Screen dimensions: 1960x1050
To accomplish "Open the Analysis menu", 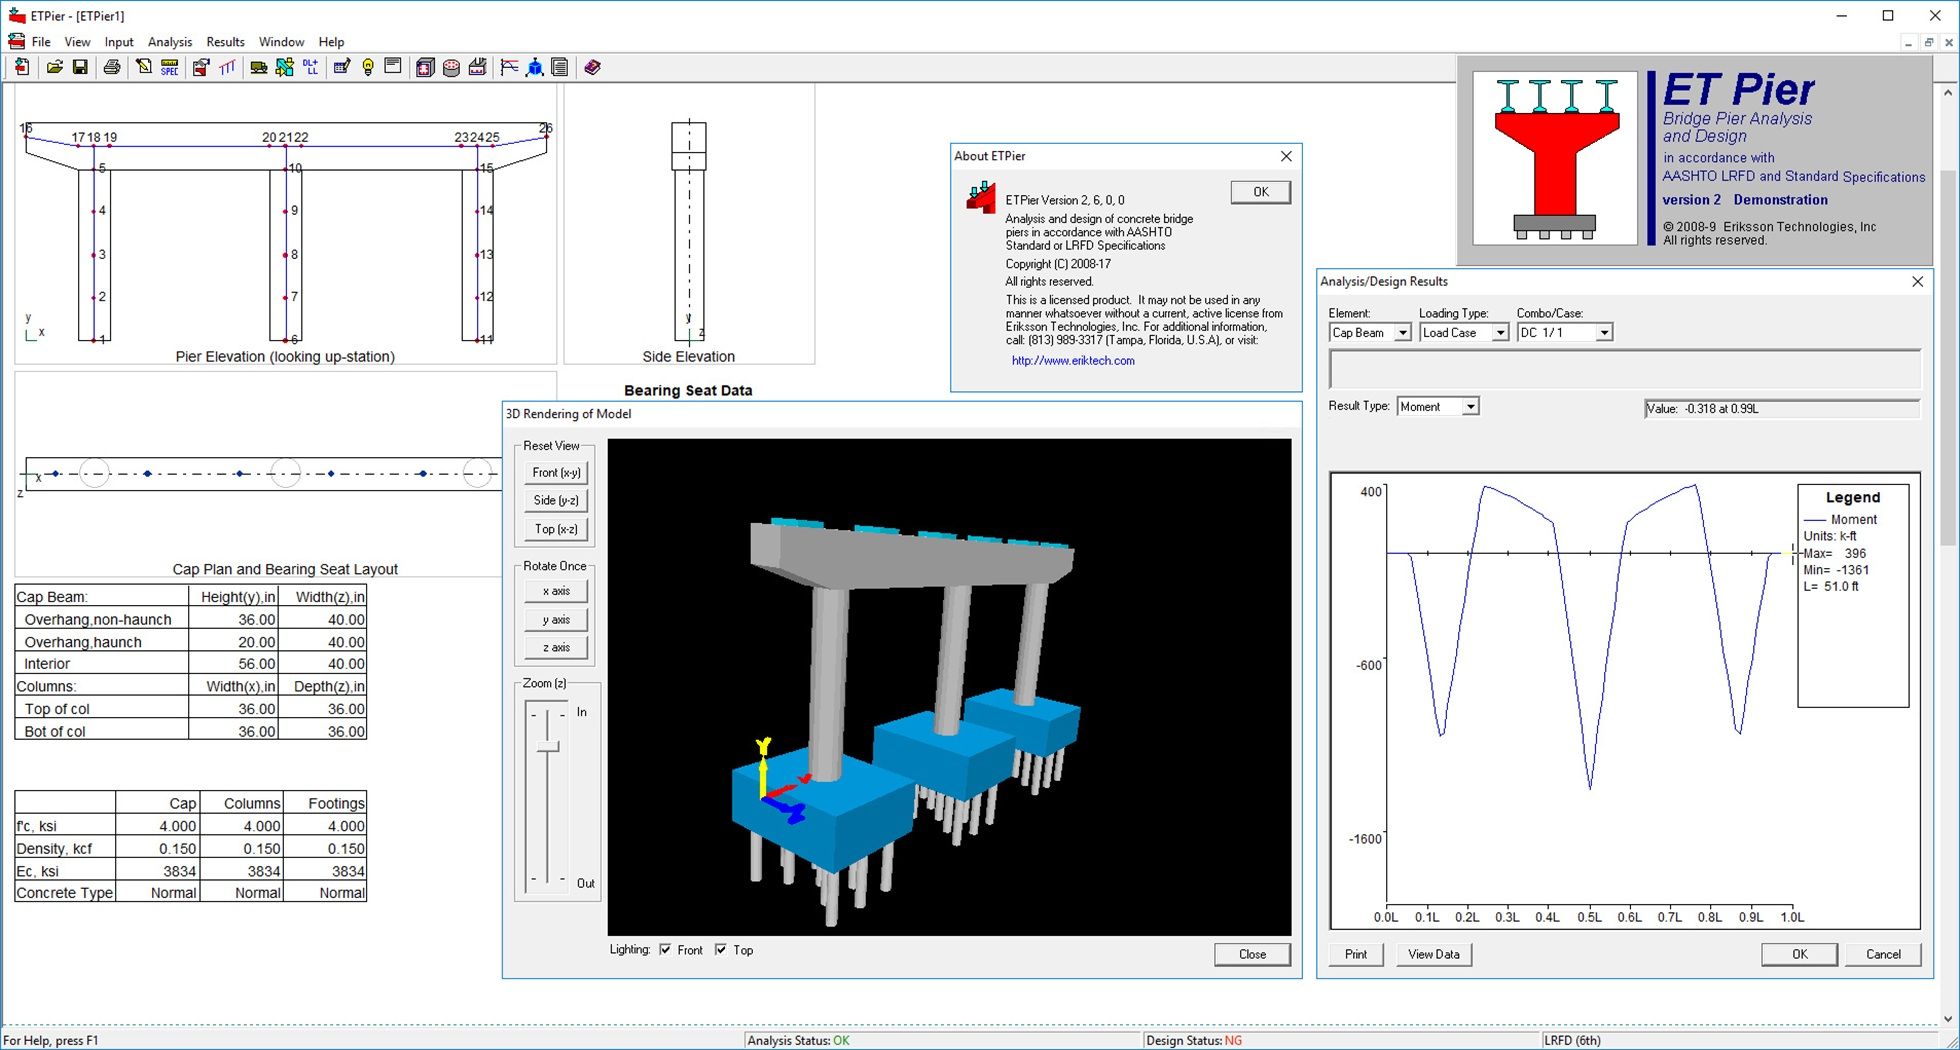I will (x=169, y=42).
